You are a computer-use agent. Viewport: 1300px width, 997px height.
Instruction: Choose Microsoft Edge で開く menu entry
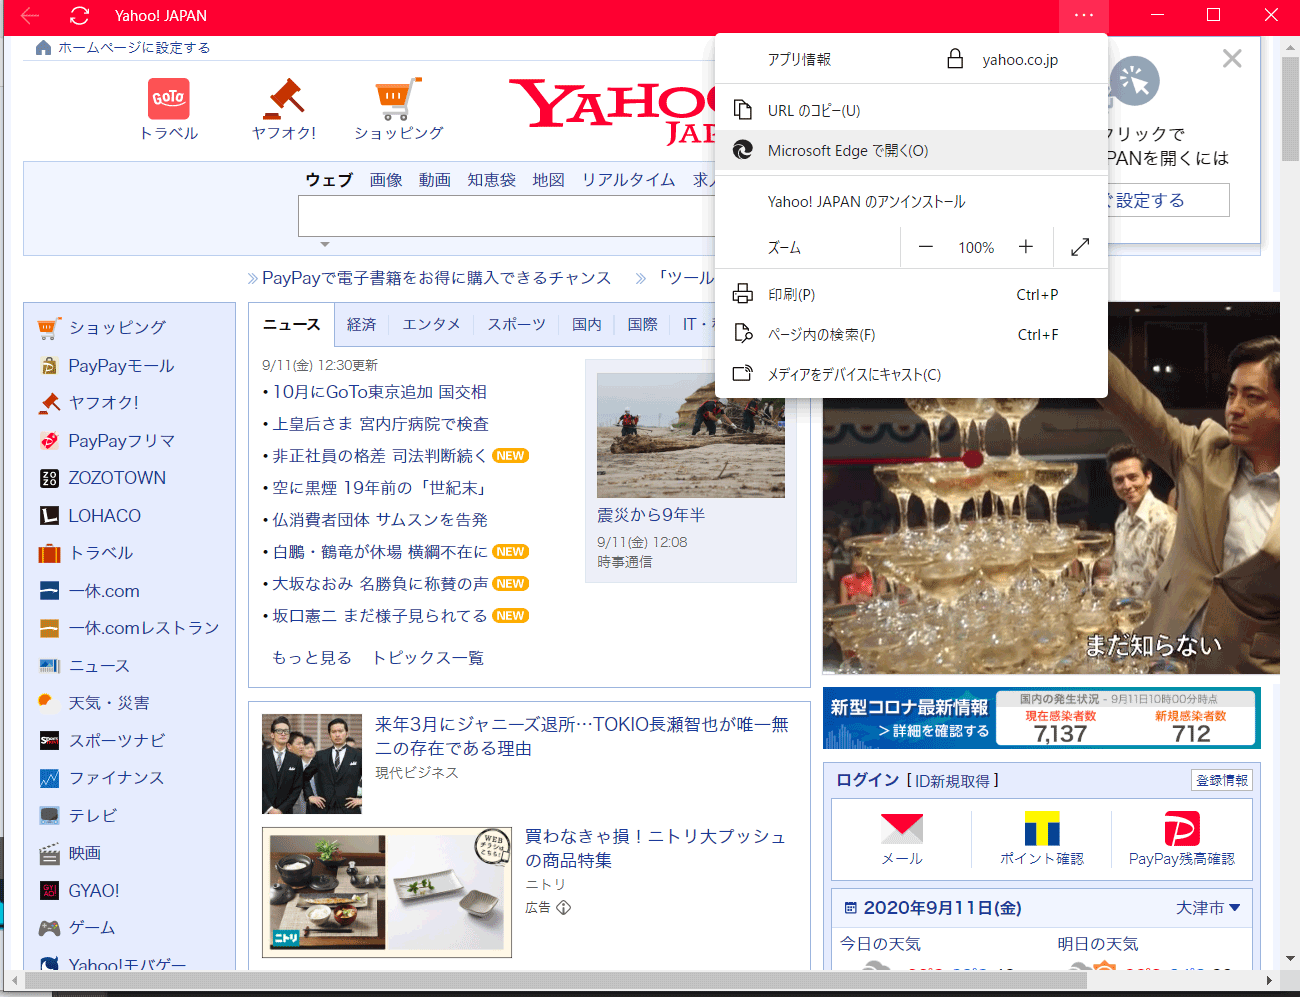(911, 150)
